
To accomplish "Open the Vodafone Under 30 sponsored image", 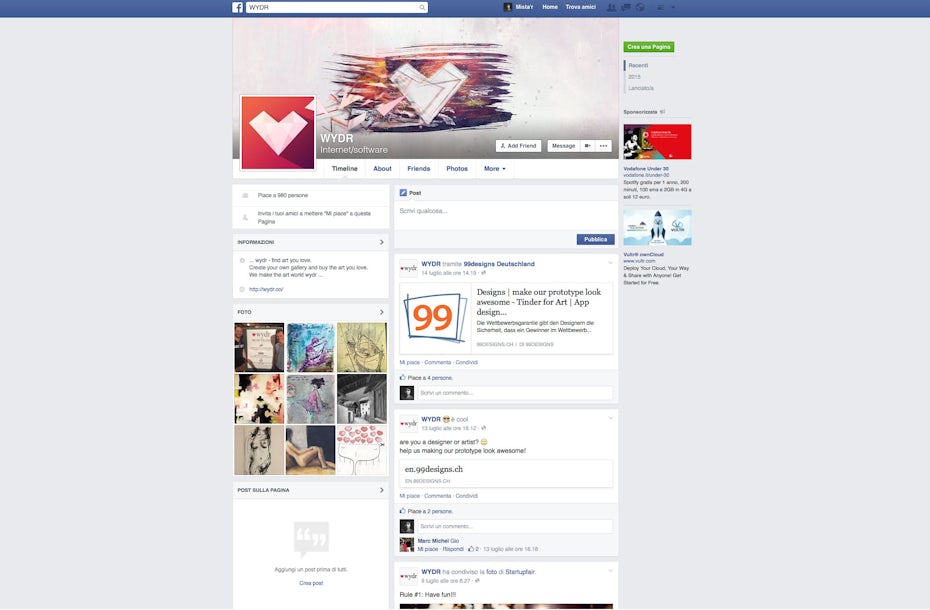I will pyautogui.click(x=657, y=141).
